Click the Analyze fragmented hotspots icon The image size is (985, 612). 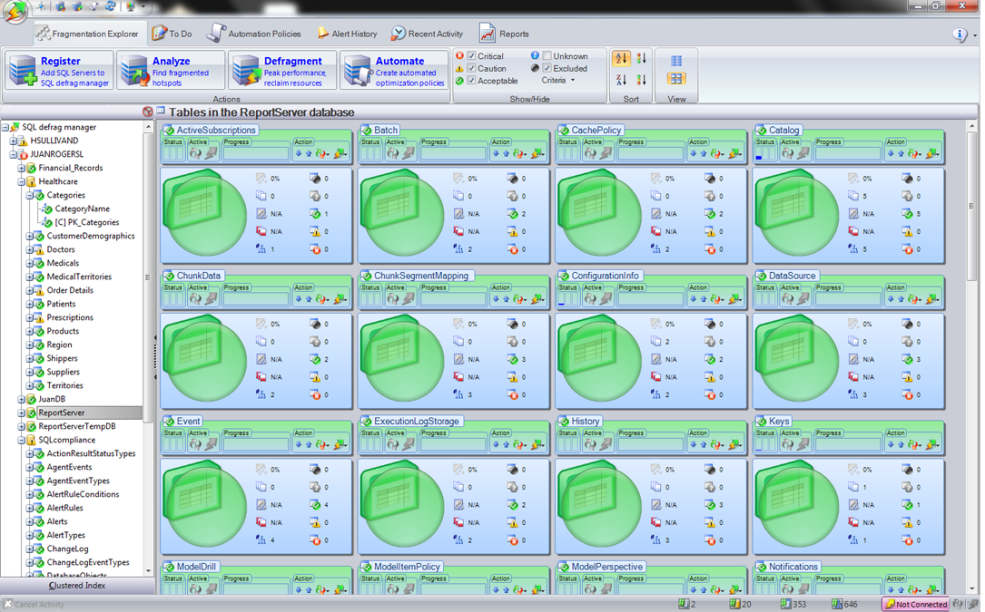[134, 72]
